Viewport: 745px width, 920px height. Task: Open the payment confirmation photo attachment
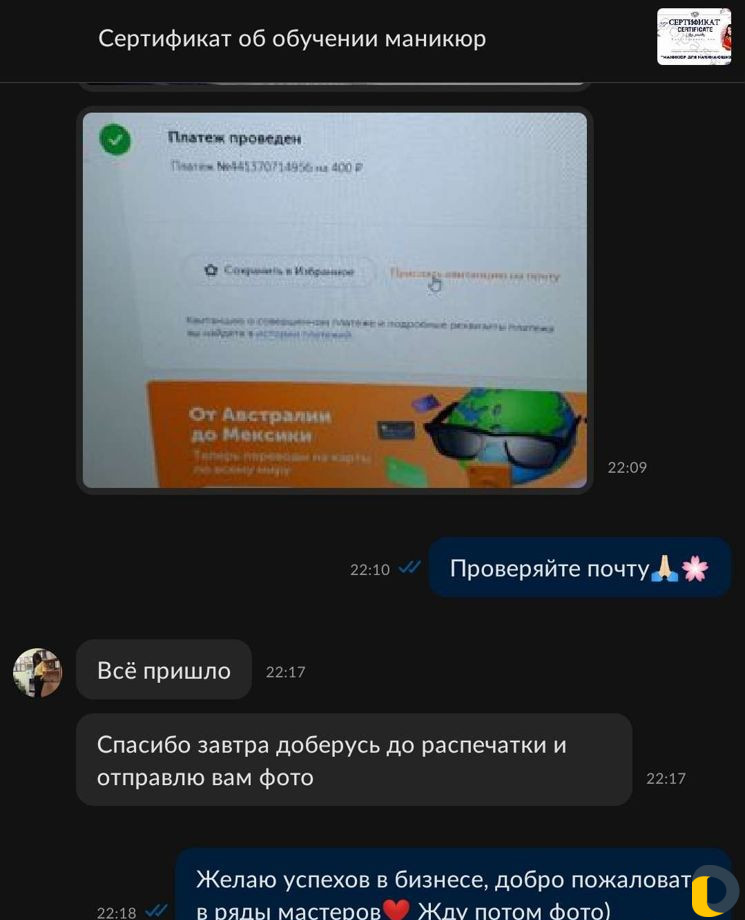coord(334,300)
